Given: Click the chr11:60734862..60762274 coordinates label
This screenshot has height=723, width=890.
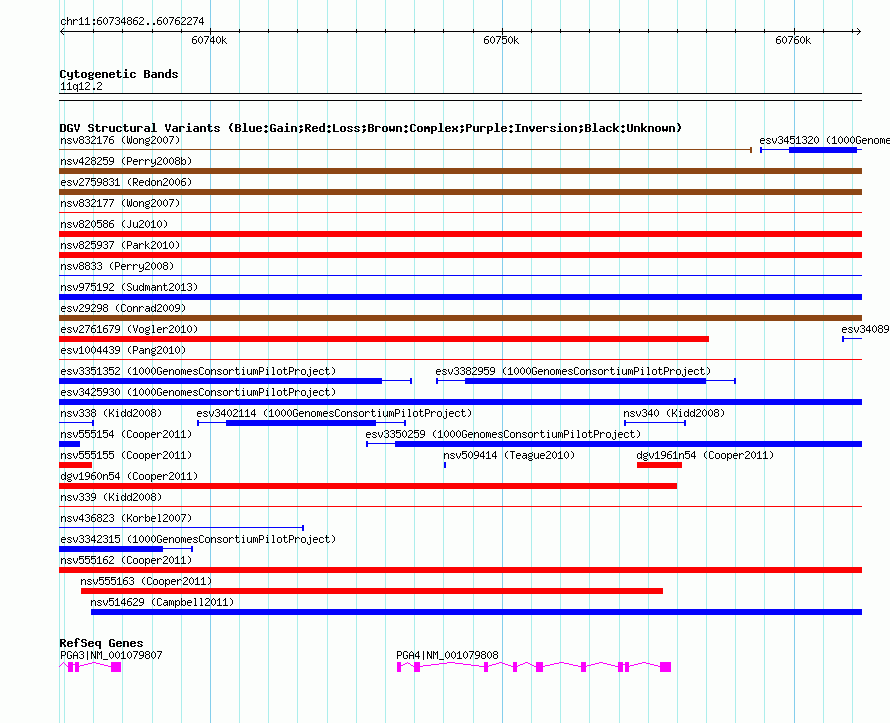Looking at the screenshot, I should [x=132, y=22].
